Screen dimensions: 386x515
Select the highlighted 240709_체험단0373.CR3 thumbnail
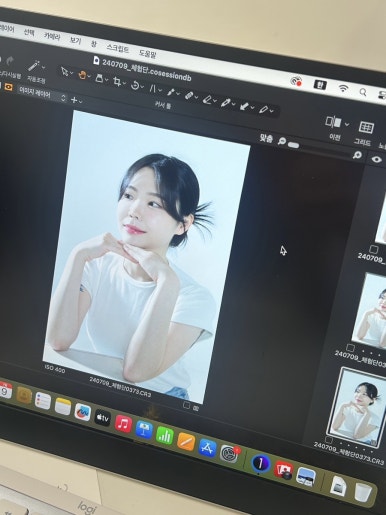(357, 408)
